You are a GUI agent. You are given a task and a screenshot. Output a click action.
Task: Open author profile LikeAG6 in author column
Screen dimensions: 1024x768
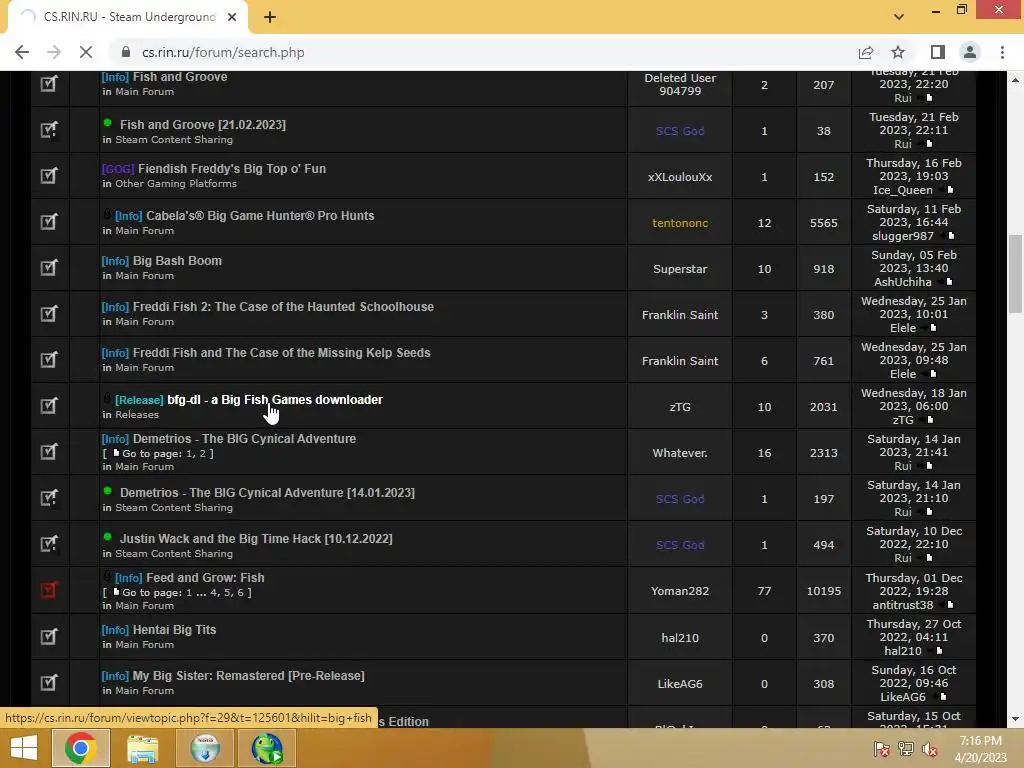pos(680,684)
